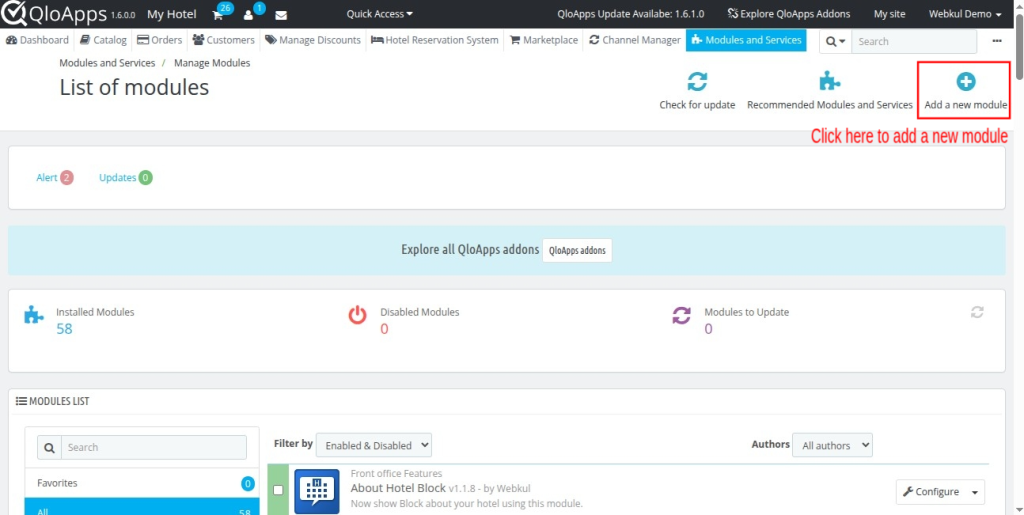Open the Catalog menu

pos(103,40)
